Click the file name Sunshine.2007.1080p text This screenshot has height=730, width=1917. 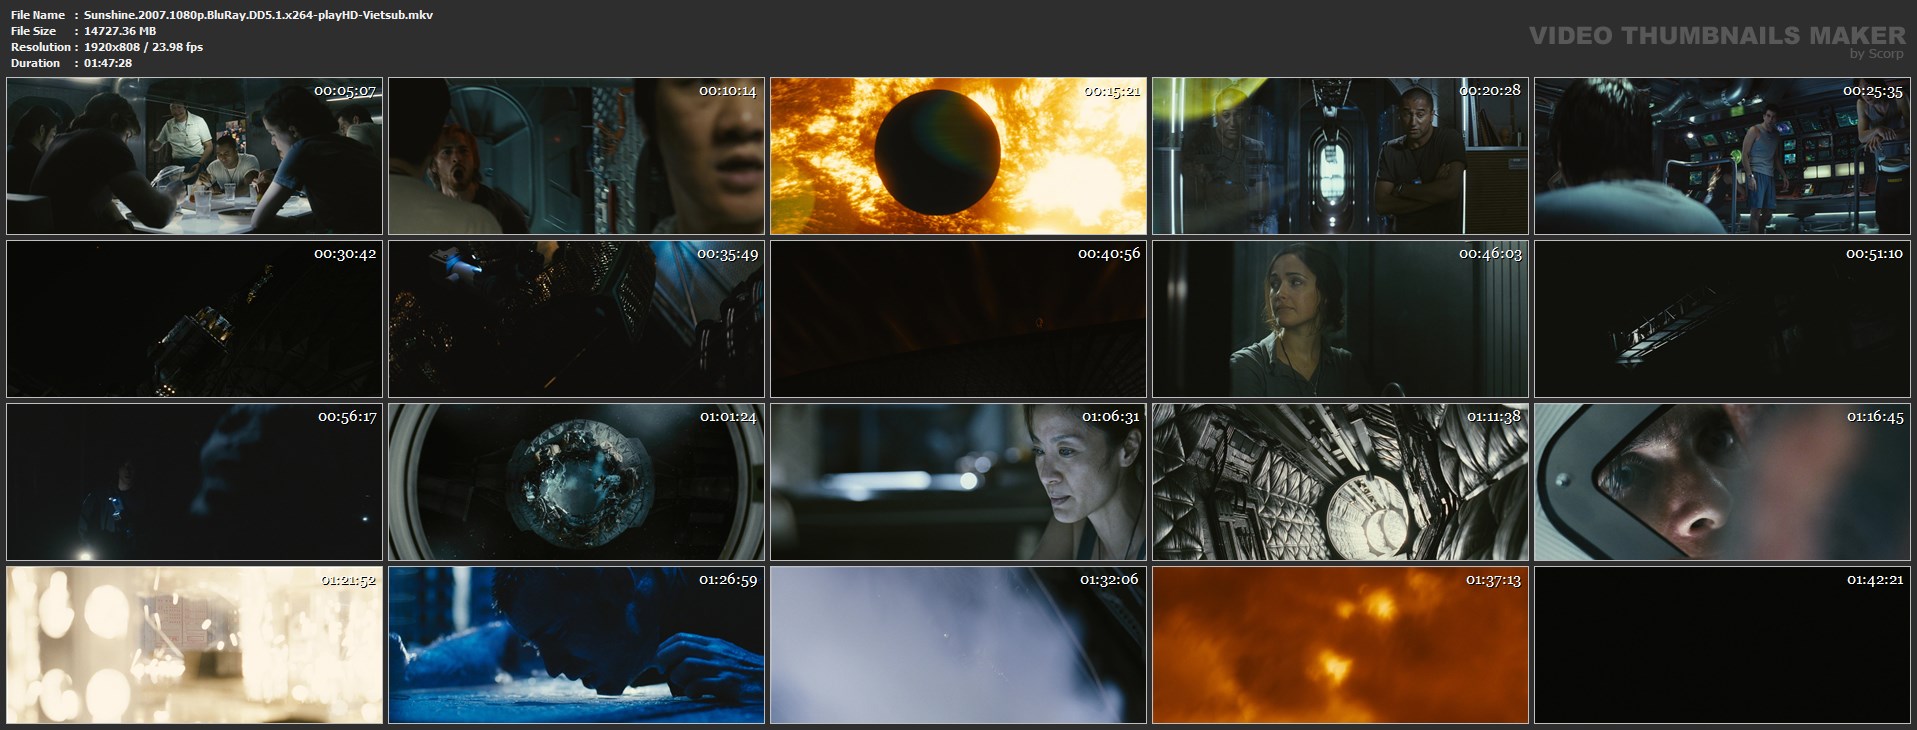[x=258, y=15]
